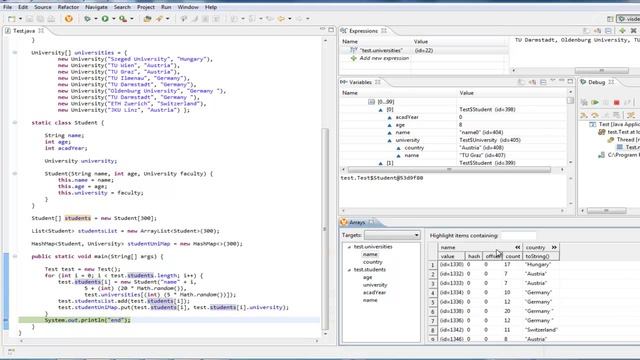Click row header number 4 in Arrays table

point(432,293)
